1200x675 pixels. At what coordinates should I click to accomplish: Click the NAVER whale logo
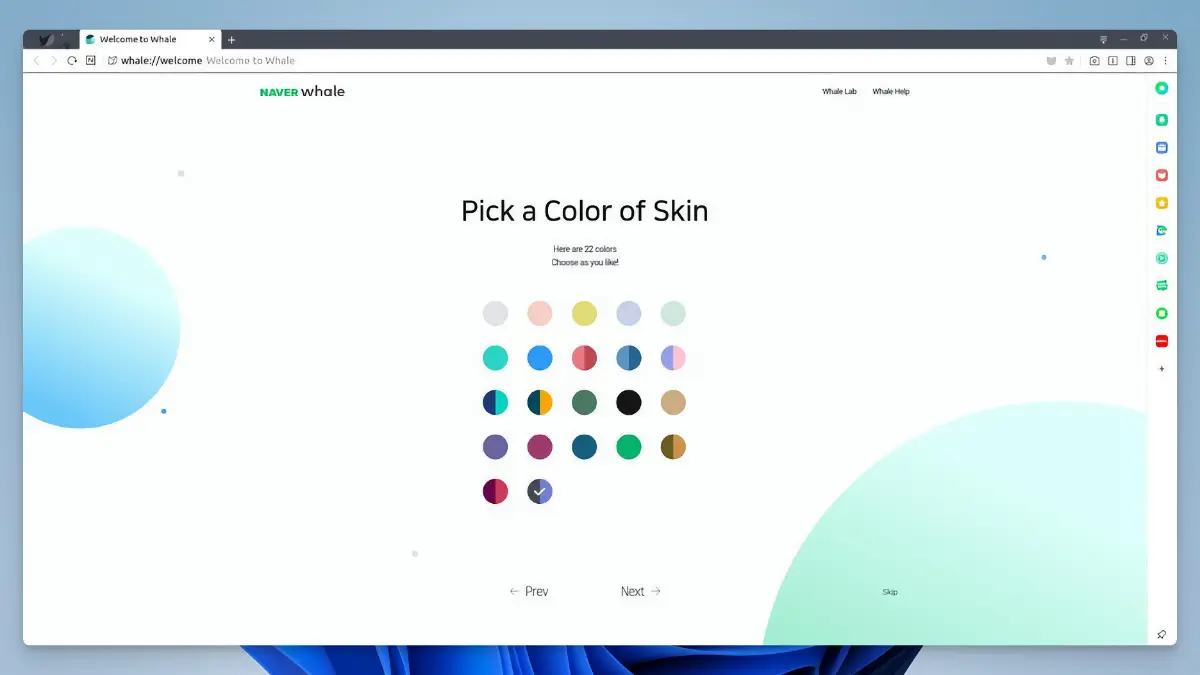pyautogui.click(x=302, y=92)
